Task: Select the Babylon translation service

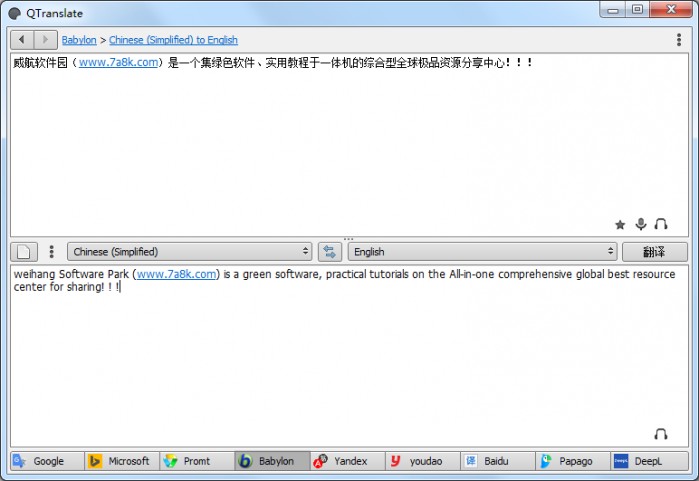Action: pyautogui.click(x=272, y=461)
